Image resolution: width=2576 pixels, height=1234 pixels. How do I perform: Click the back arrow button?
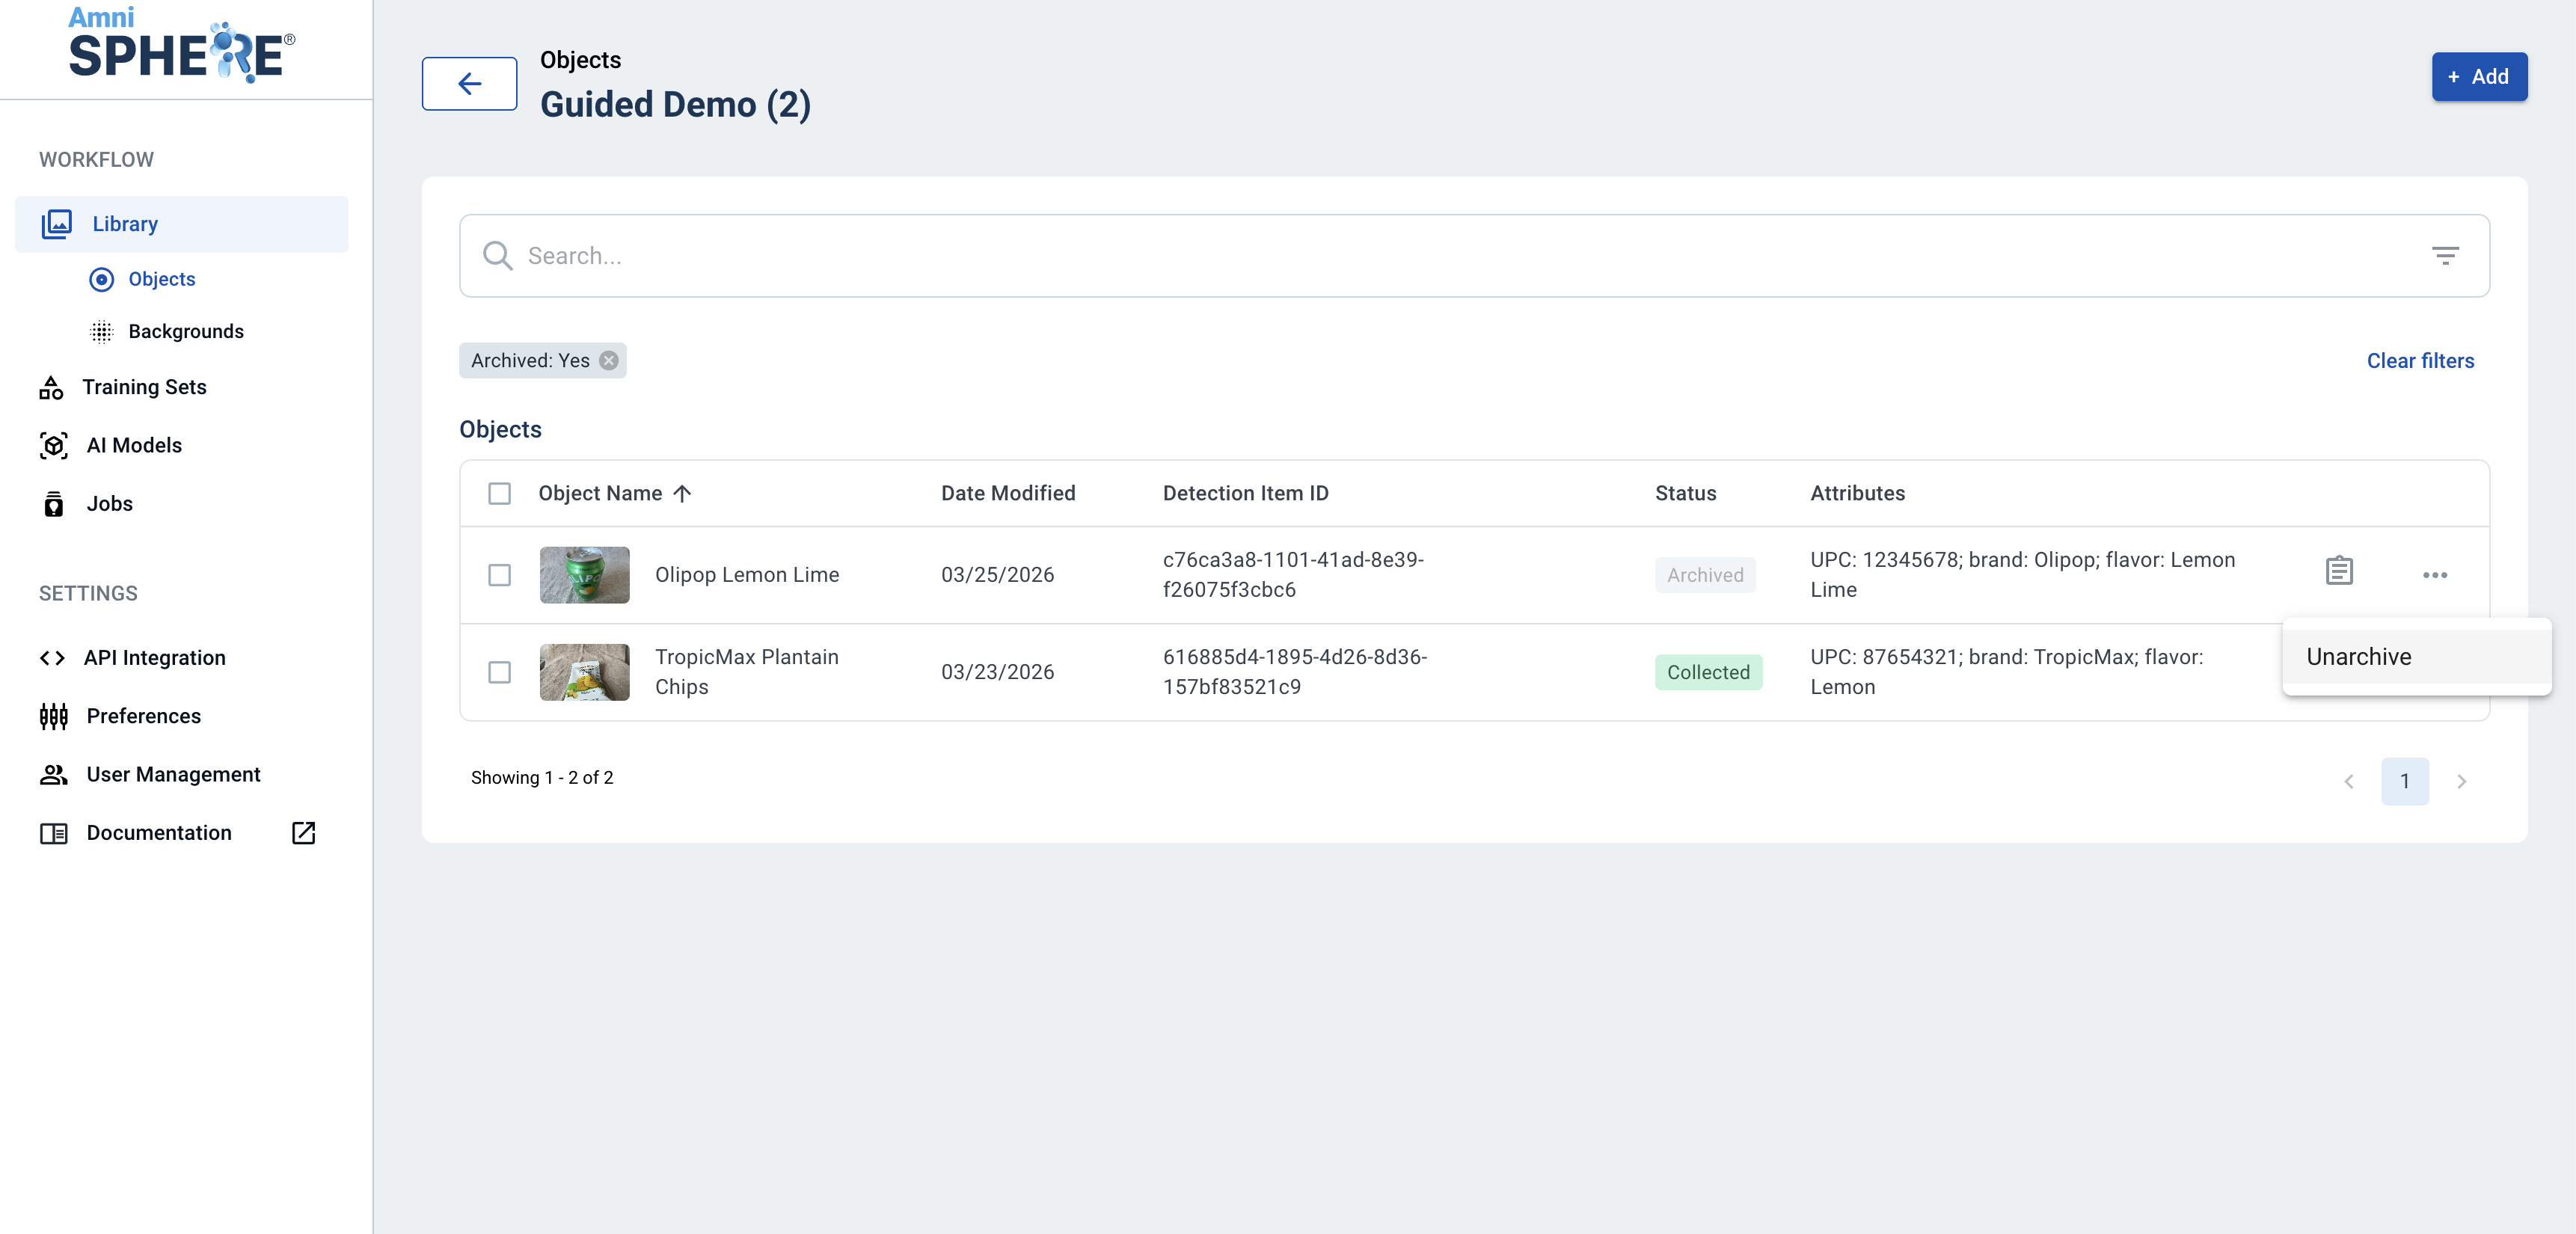tap(469, 84)
